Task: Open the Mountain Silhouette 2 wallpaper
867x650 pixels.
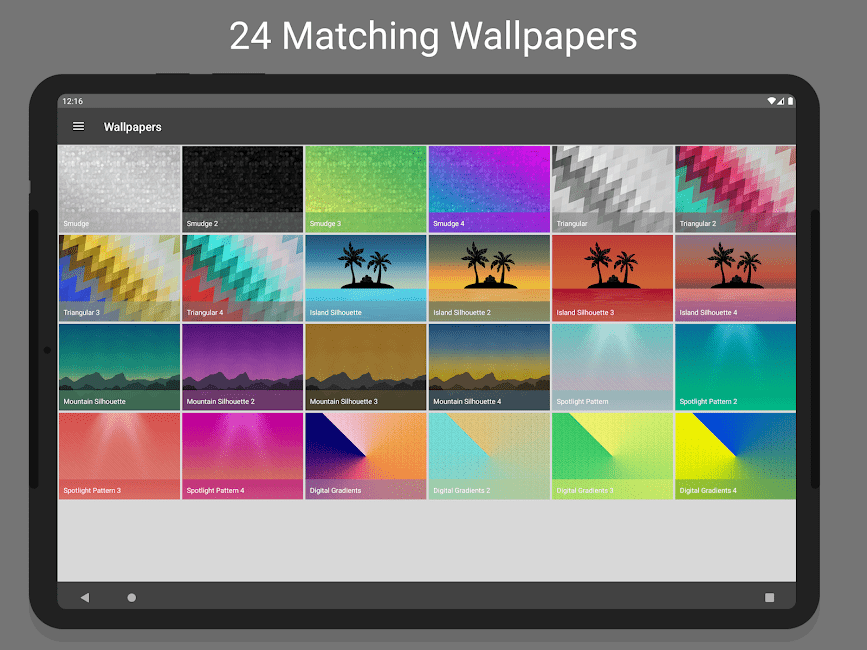Action: [x=243, y=367]
